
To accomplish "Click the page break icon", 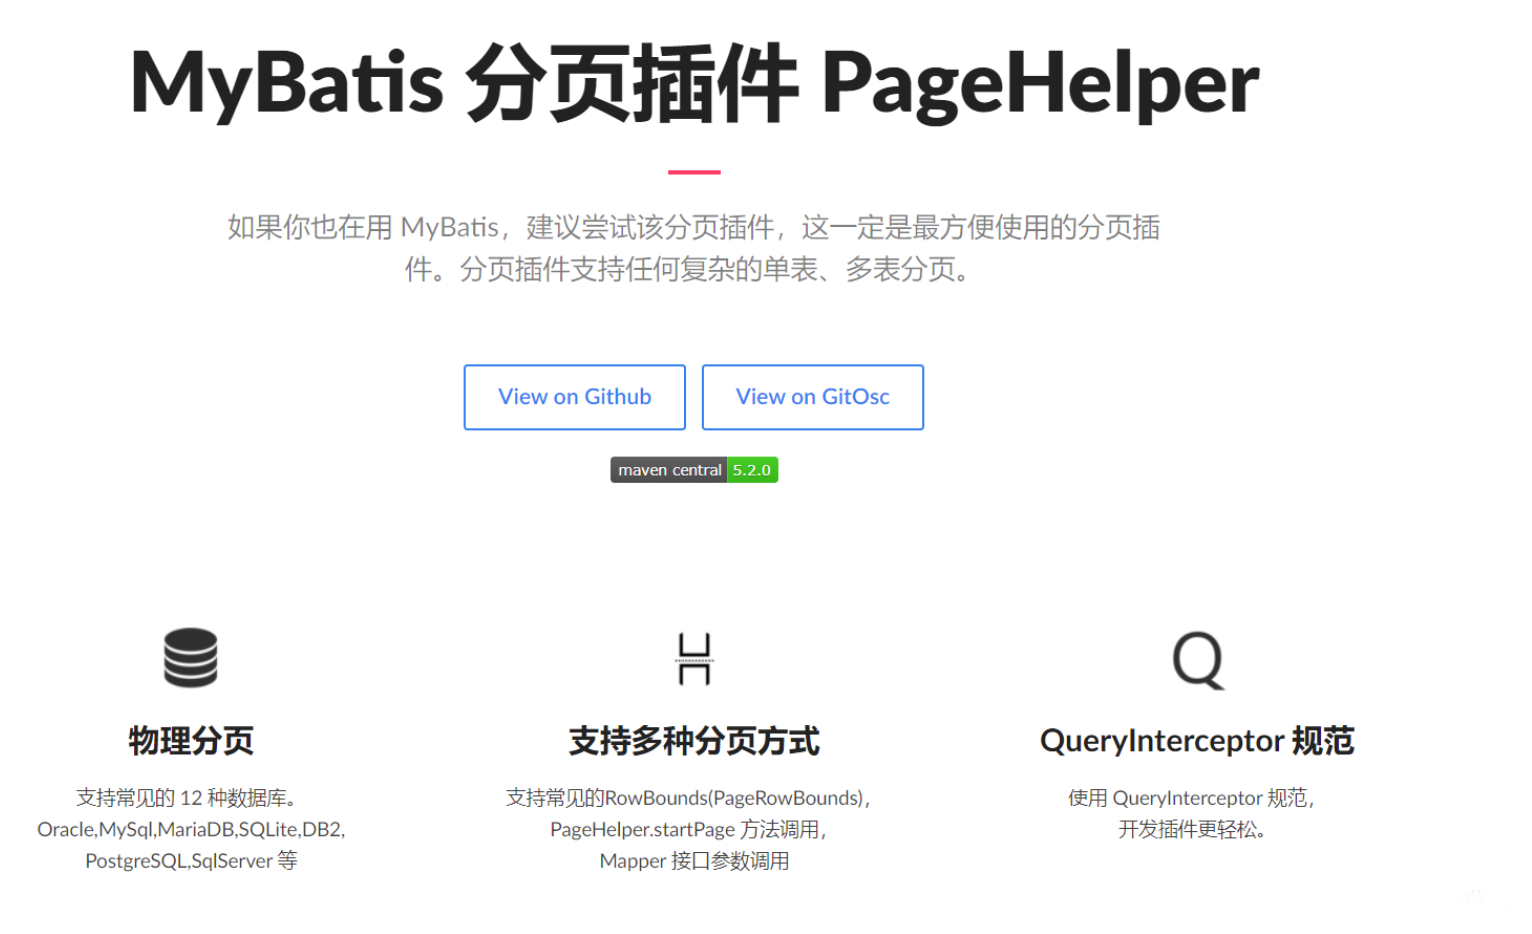I will pos(694,659).
